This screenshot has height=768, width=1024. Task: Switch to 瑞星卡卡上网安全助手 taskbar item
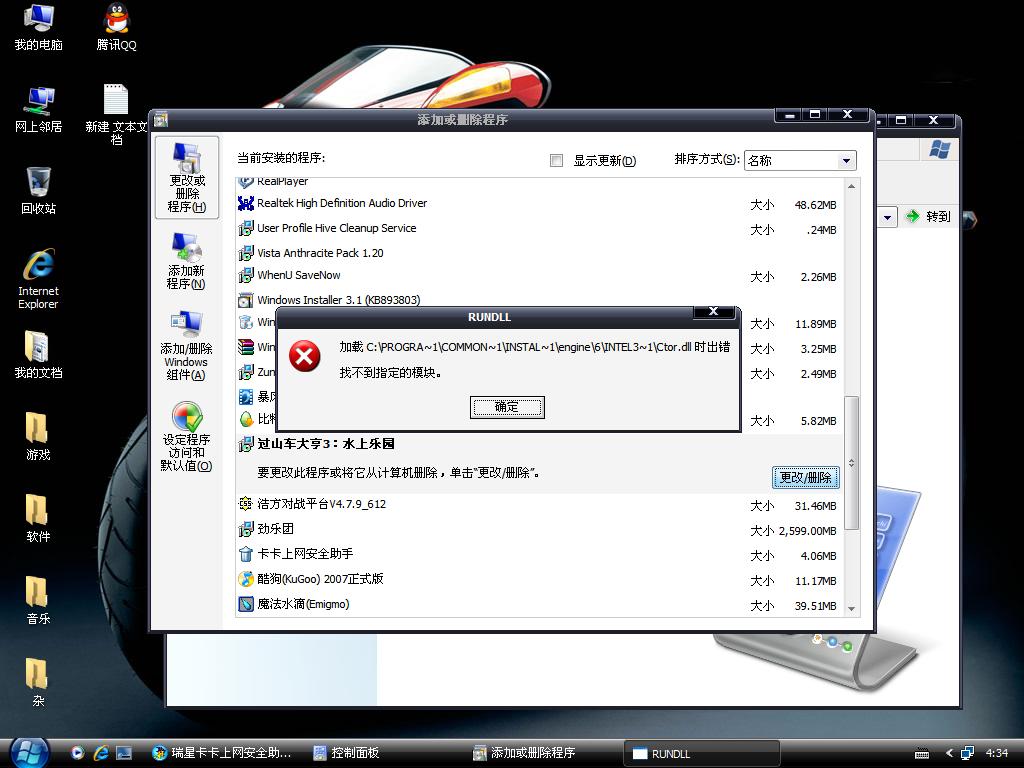[x=222, y=753]
